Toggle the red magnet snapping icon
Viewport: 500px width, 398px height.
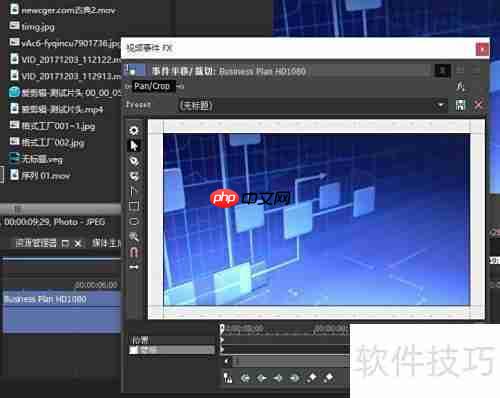(x=134, y=252)
